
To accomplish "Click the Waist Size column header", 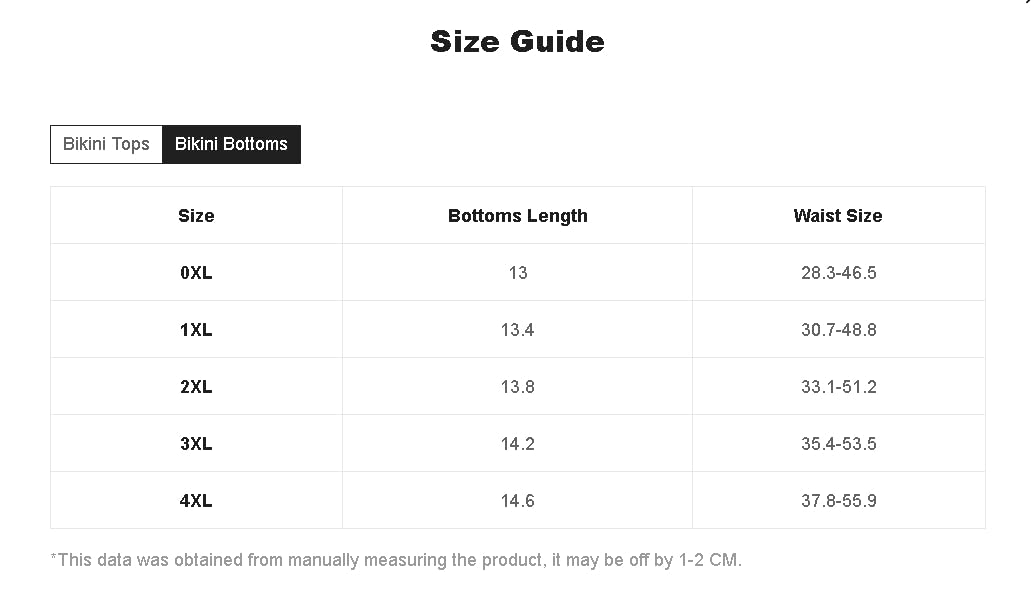I will point(838,216).
